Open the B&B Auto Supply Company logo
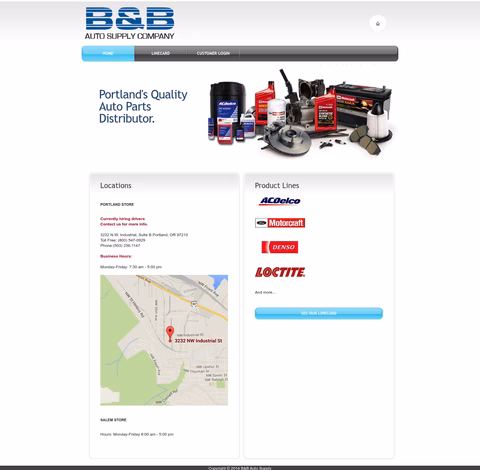480x470 pixels. click(x=130, y=23)
